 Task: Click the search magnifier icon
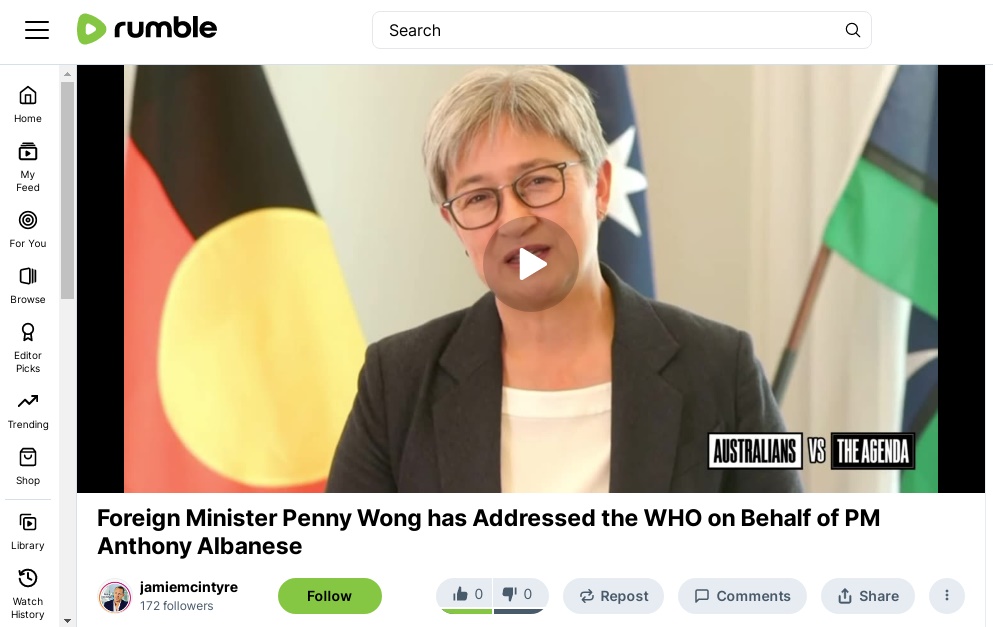click(852, 30)
